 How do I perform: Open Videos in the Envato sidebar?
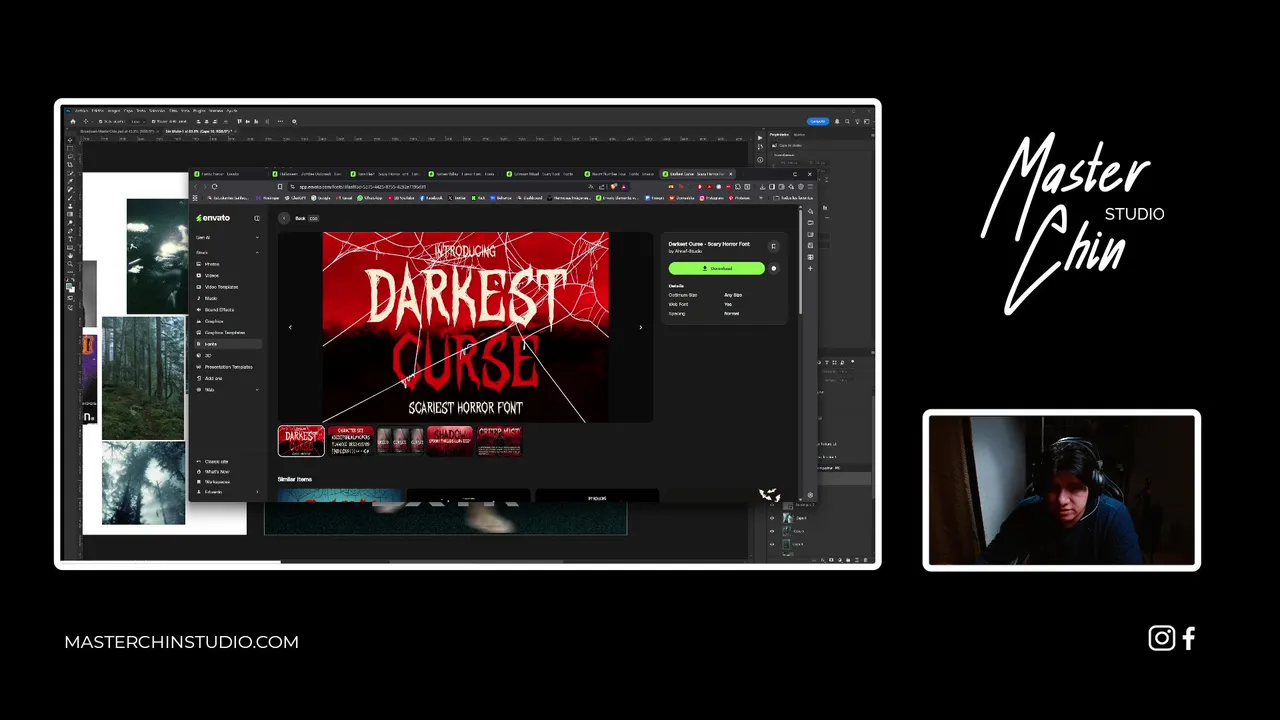[228, 275]
